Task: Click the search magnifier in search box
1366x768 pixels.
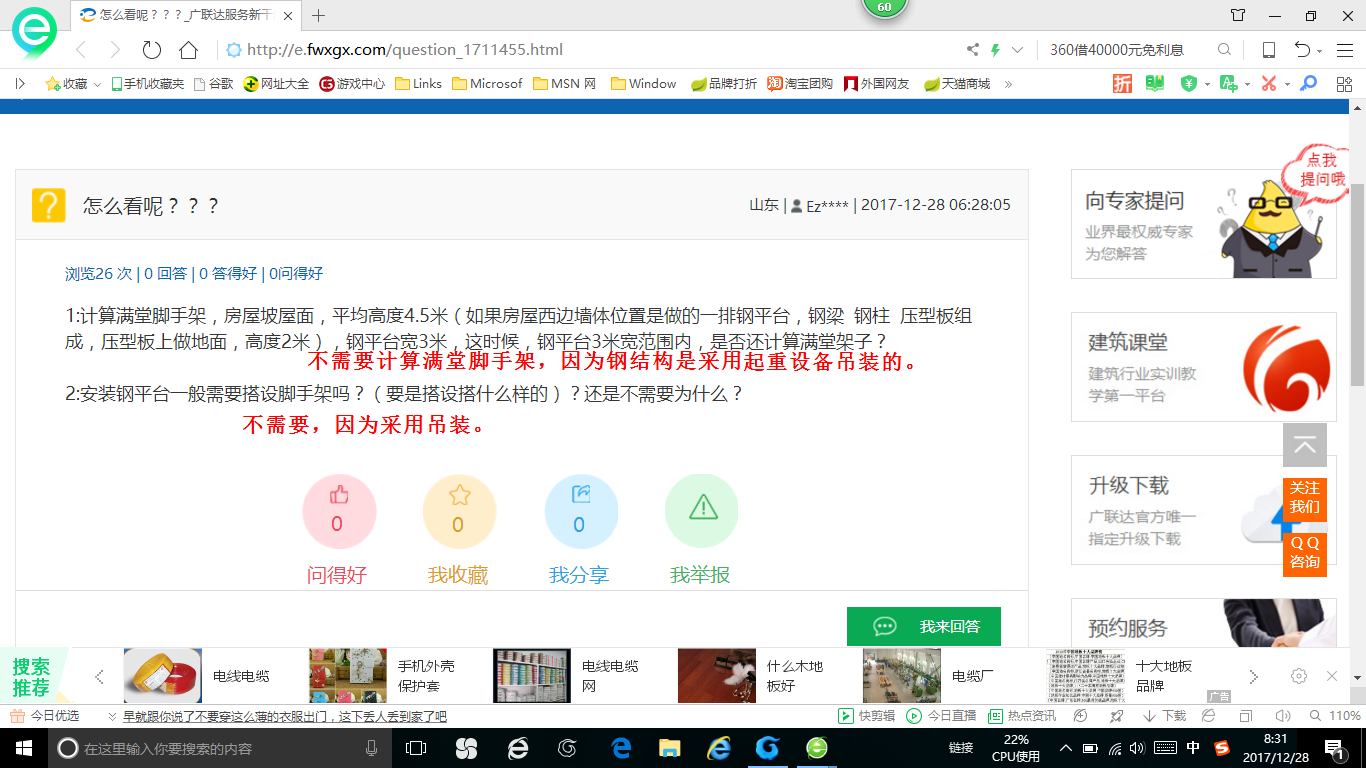Action: coord(1224,50)
